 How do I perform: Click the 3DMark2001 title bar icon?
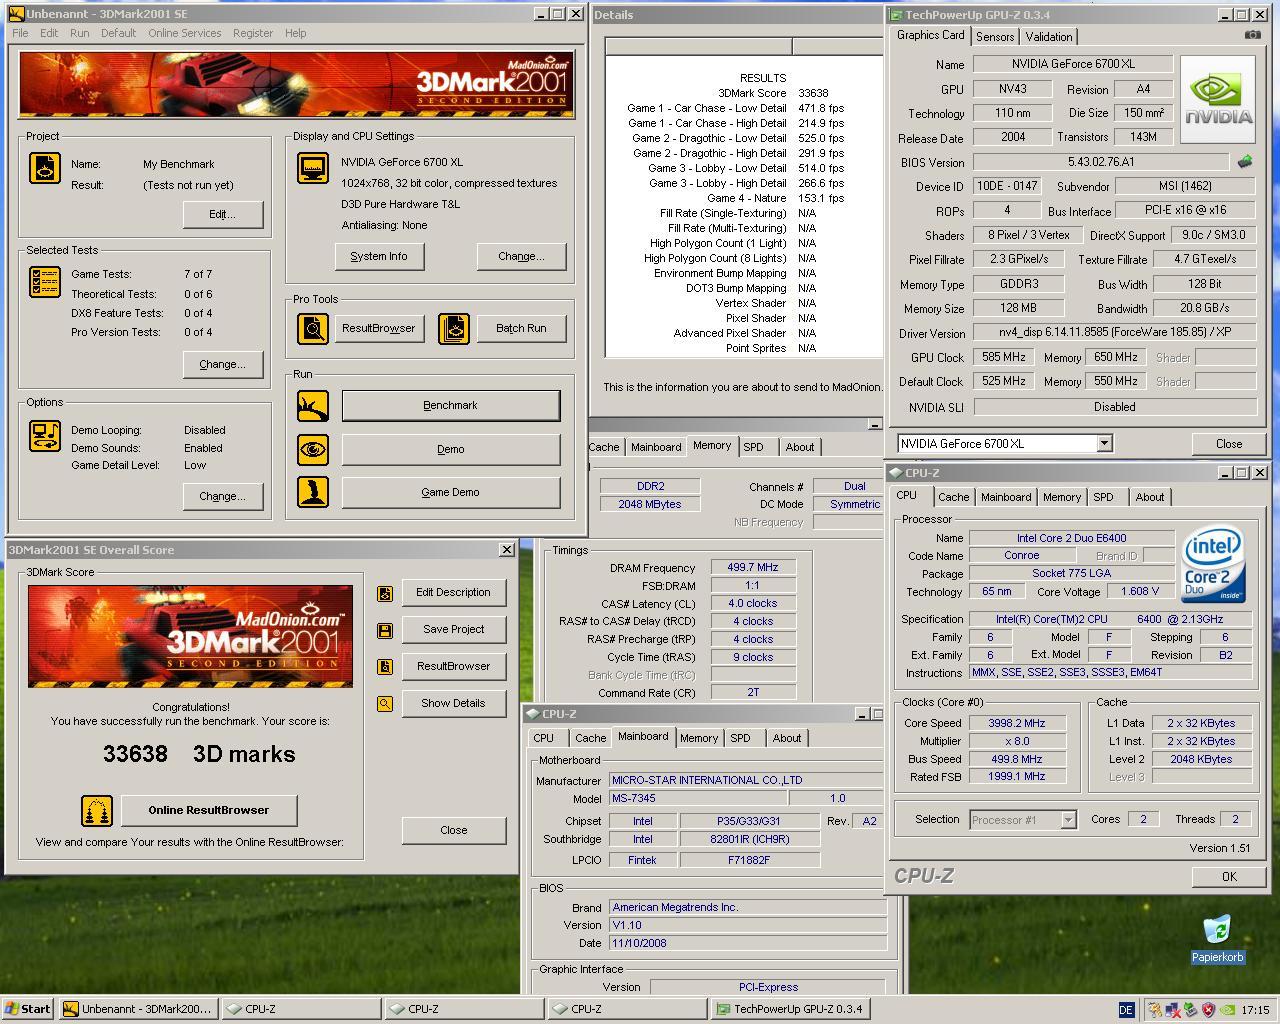16,14
